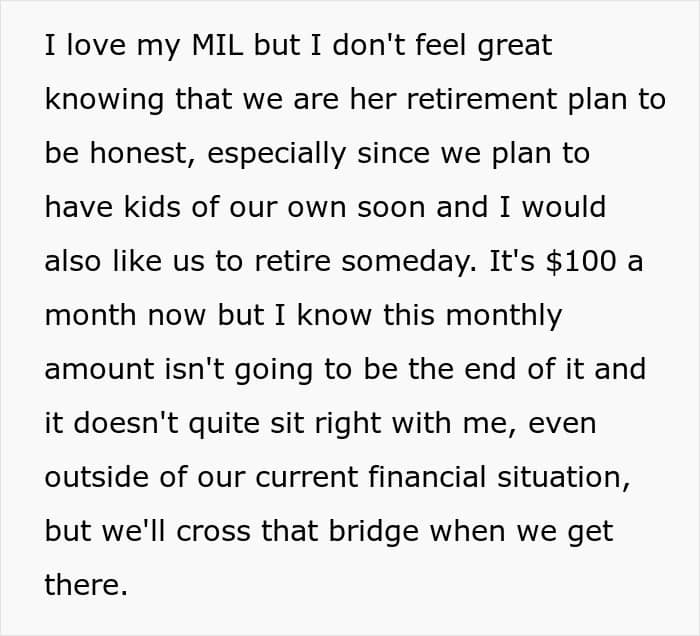Image resolution: width=700 pixels, height=636 pixels.
Task: Click the word "monthly" in the paragraph
Action: (504, 315)
